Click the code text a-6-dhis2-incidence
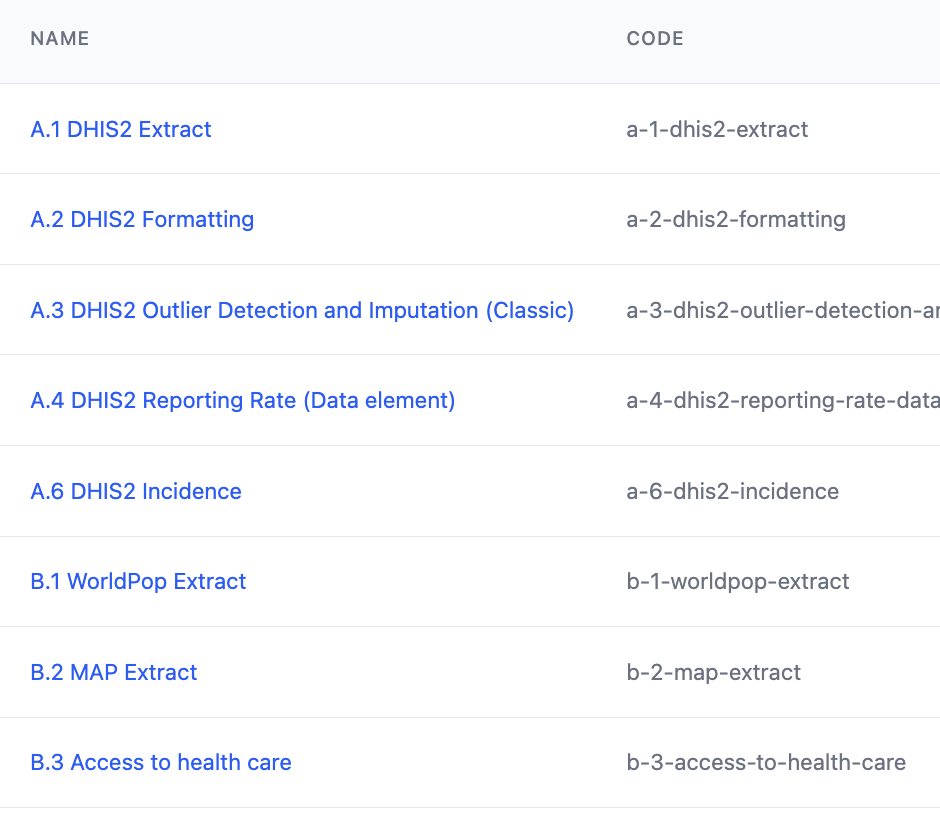Image resolution: width=940 pixels, height=814 pixels. [x=732, y=492]
